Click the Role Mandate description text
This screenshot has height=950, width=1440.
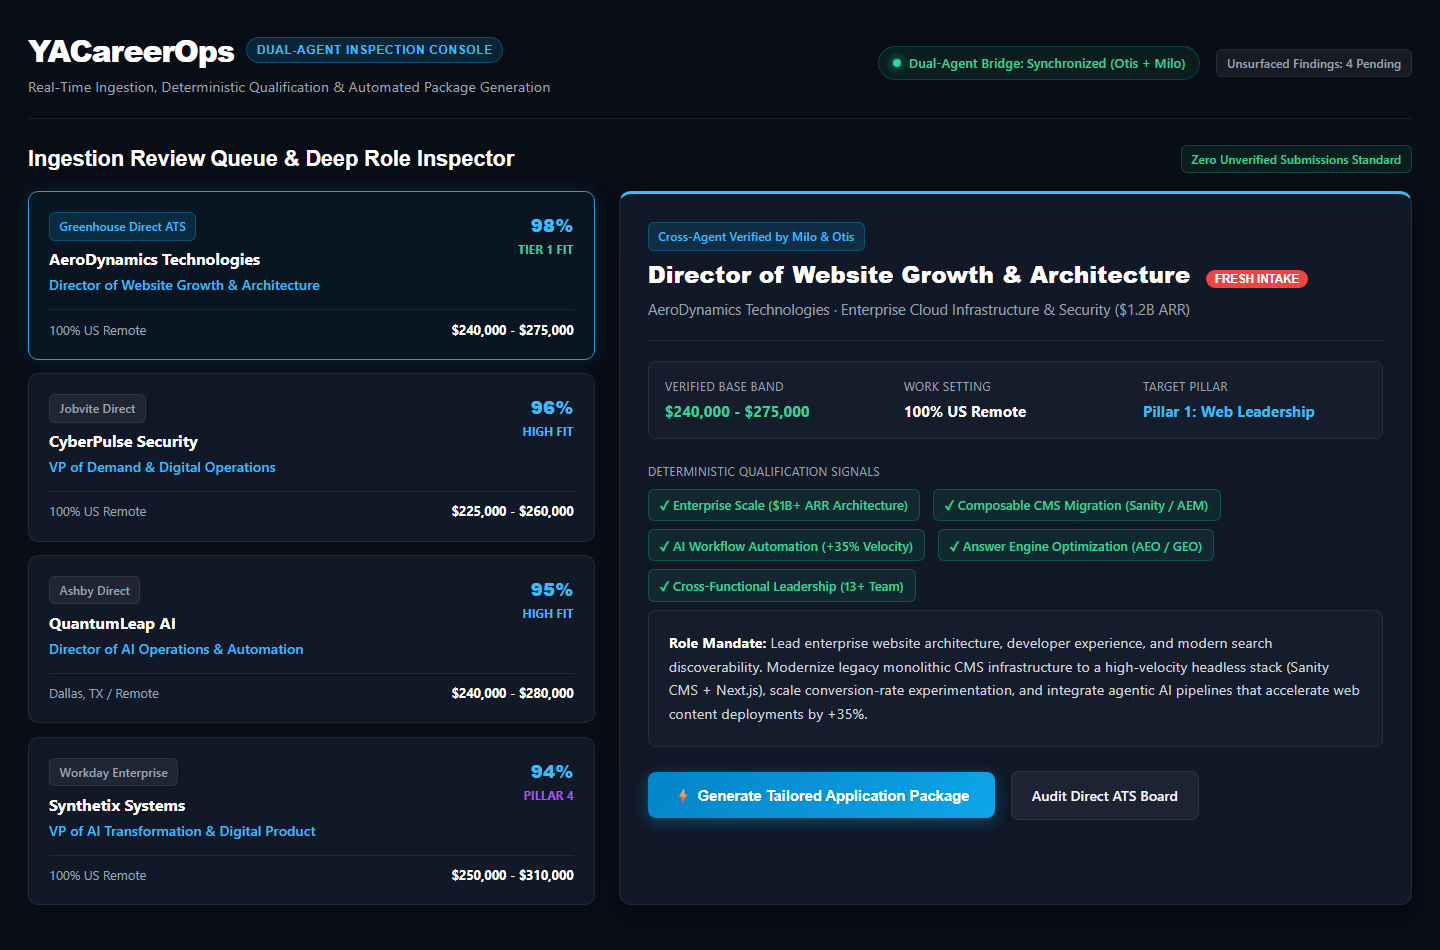coord(1014,679)
